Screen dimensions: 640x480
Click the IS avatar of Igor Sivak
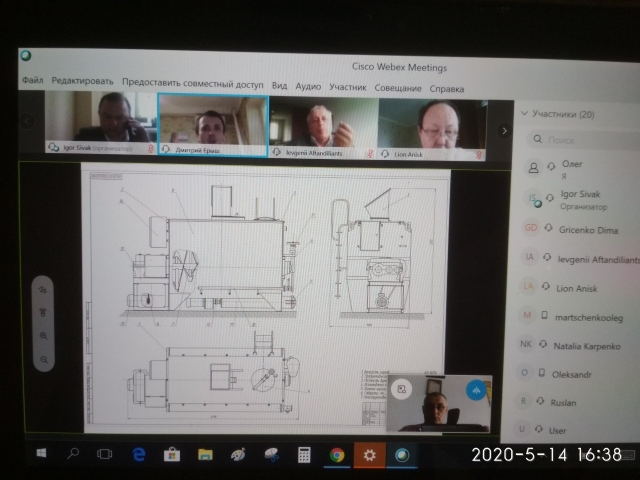coord(534,200)
